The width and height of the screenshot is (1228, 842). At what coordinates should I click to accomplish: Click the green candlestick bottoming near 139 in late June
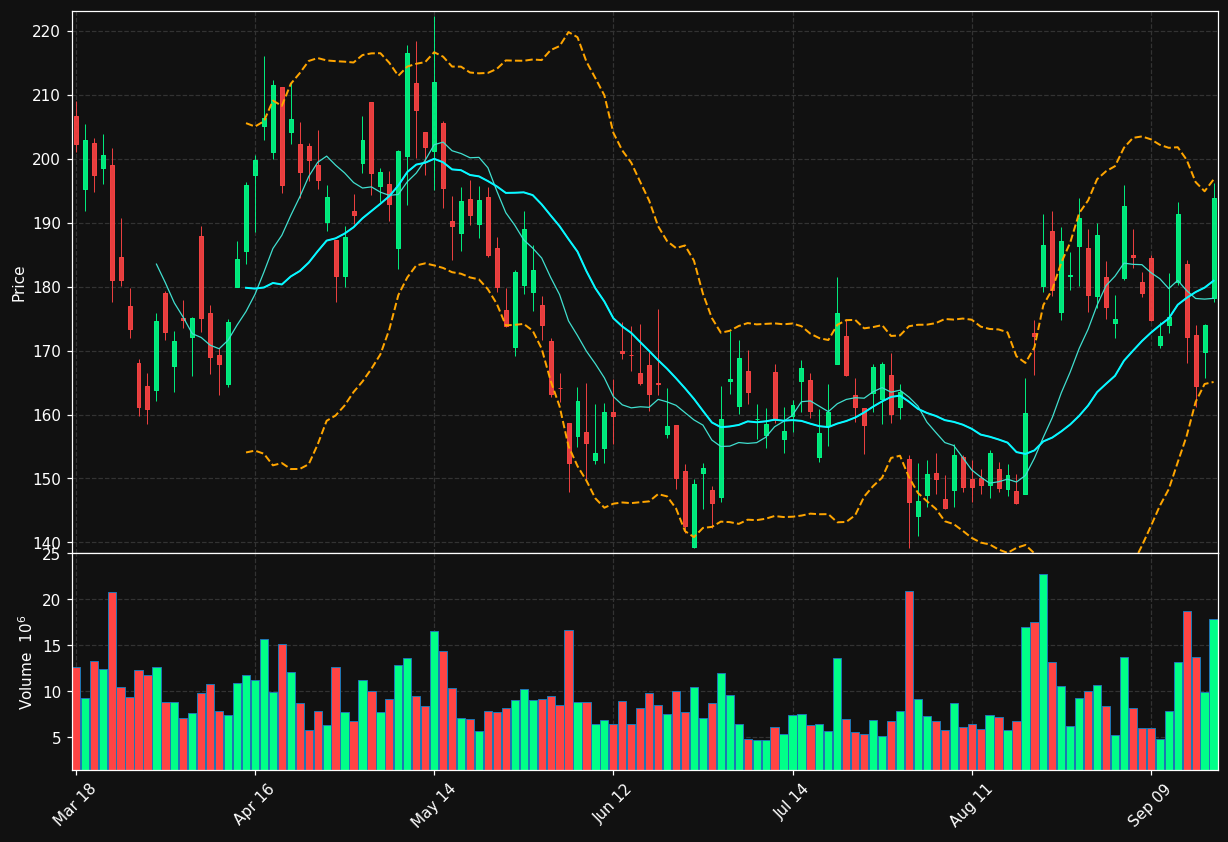694,516
